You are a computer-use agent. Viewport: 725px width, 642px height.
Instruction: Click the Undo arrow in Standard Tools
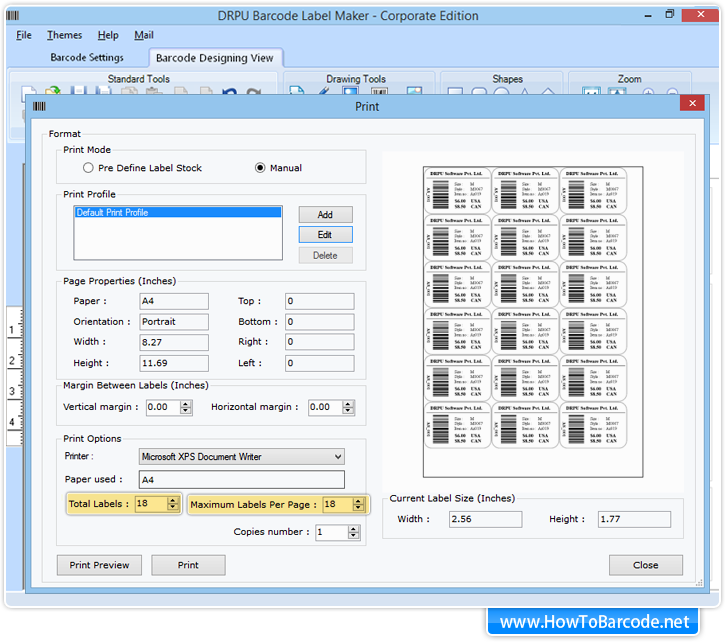229,91
